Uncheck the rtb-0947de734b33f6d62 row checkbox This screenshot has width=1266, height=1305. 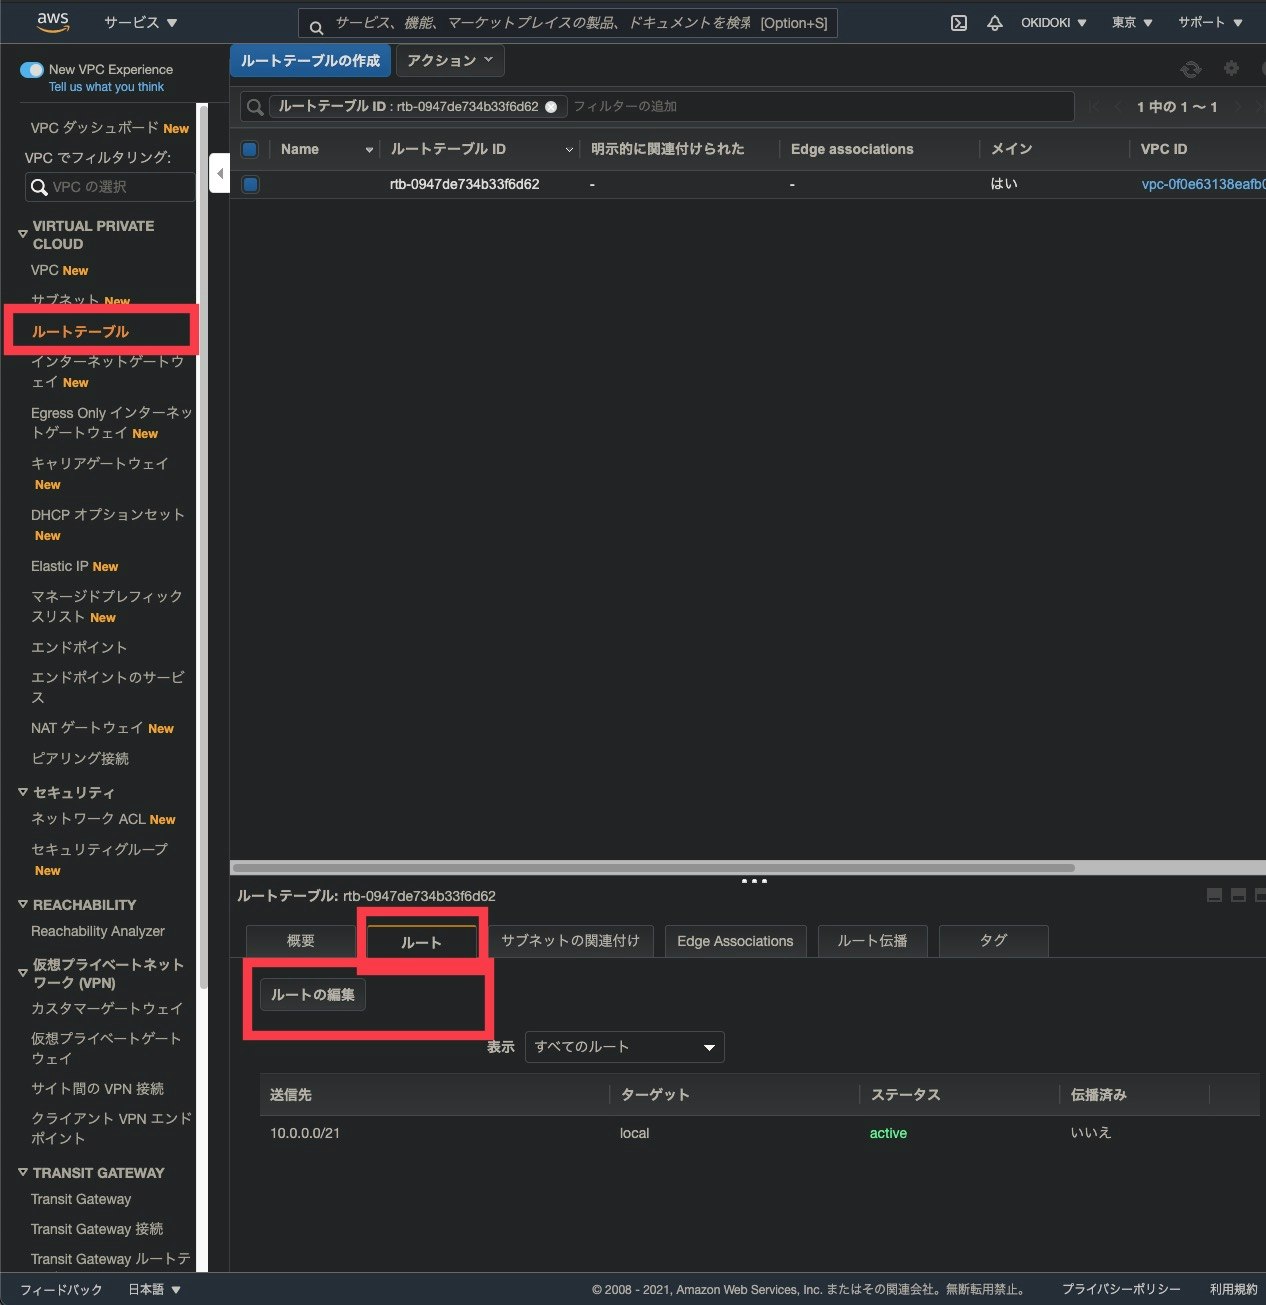pos(250,184)
